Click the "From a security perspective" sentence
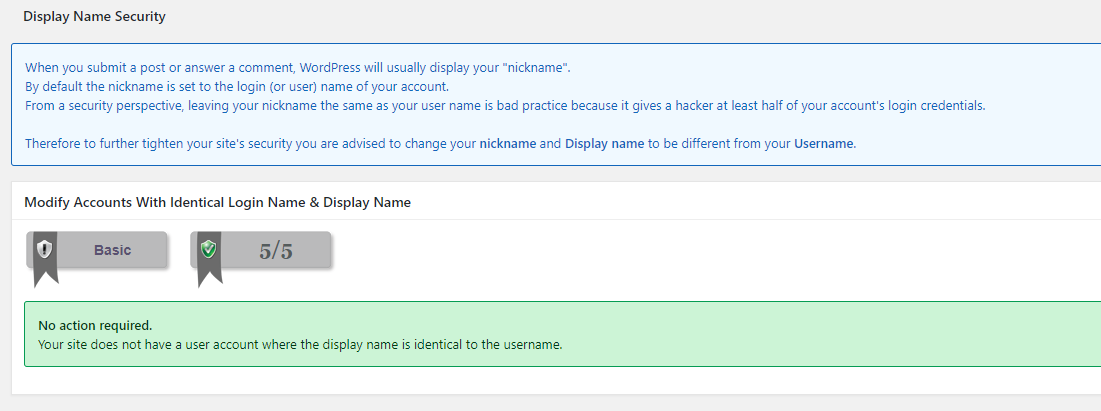Viewport: 1101px width, 411px height. (506, 106)
